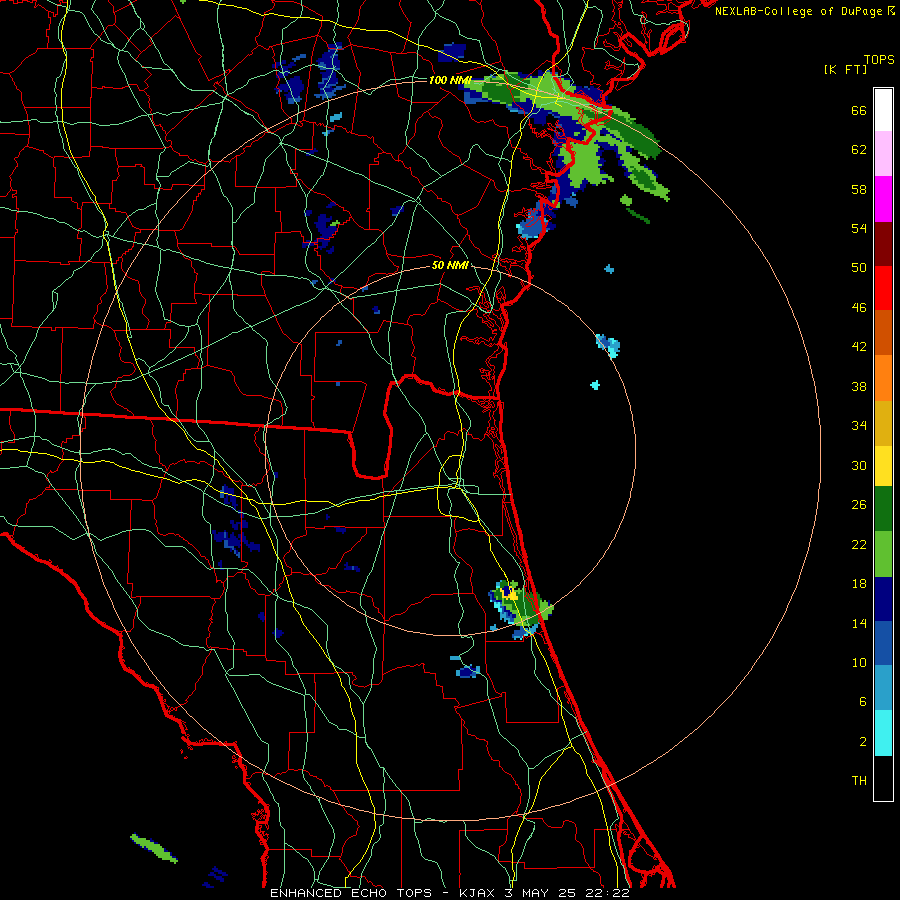Click the TOPS legend title
The image size is (900, 900).
click(x=879, y=59)
